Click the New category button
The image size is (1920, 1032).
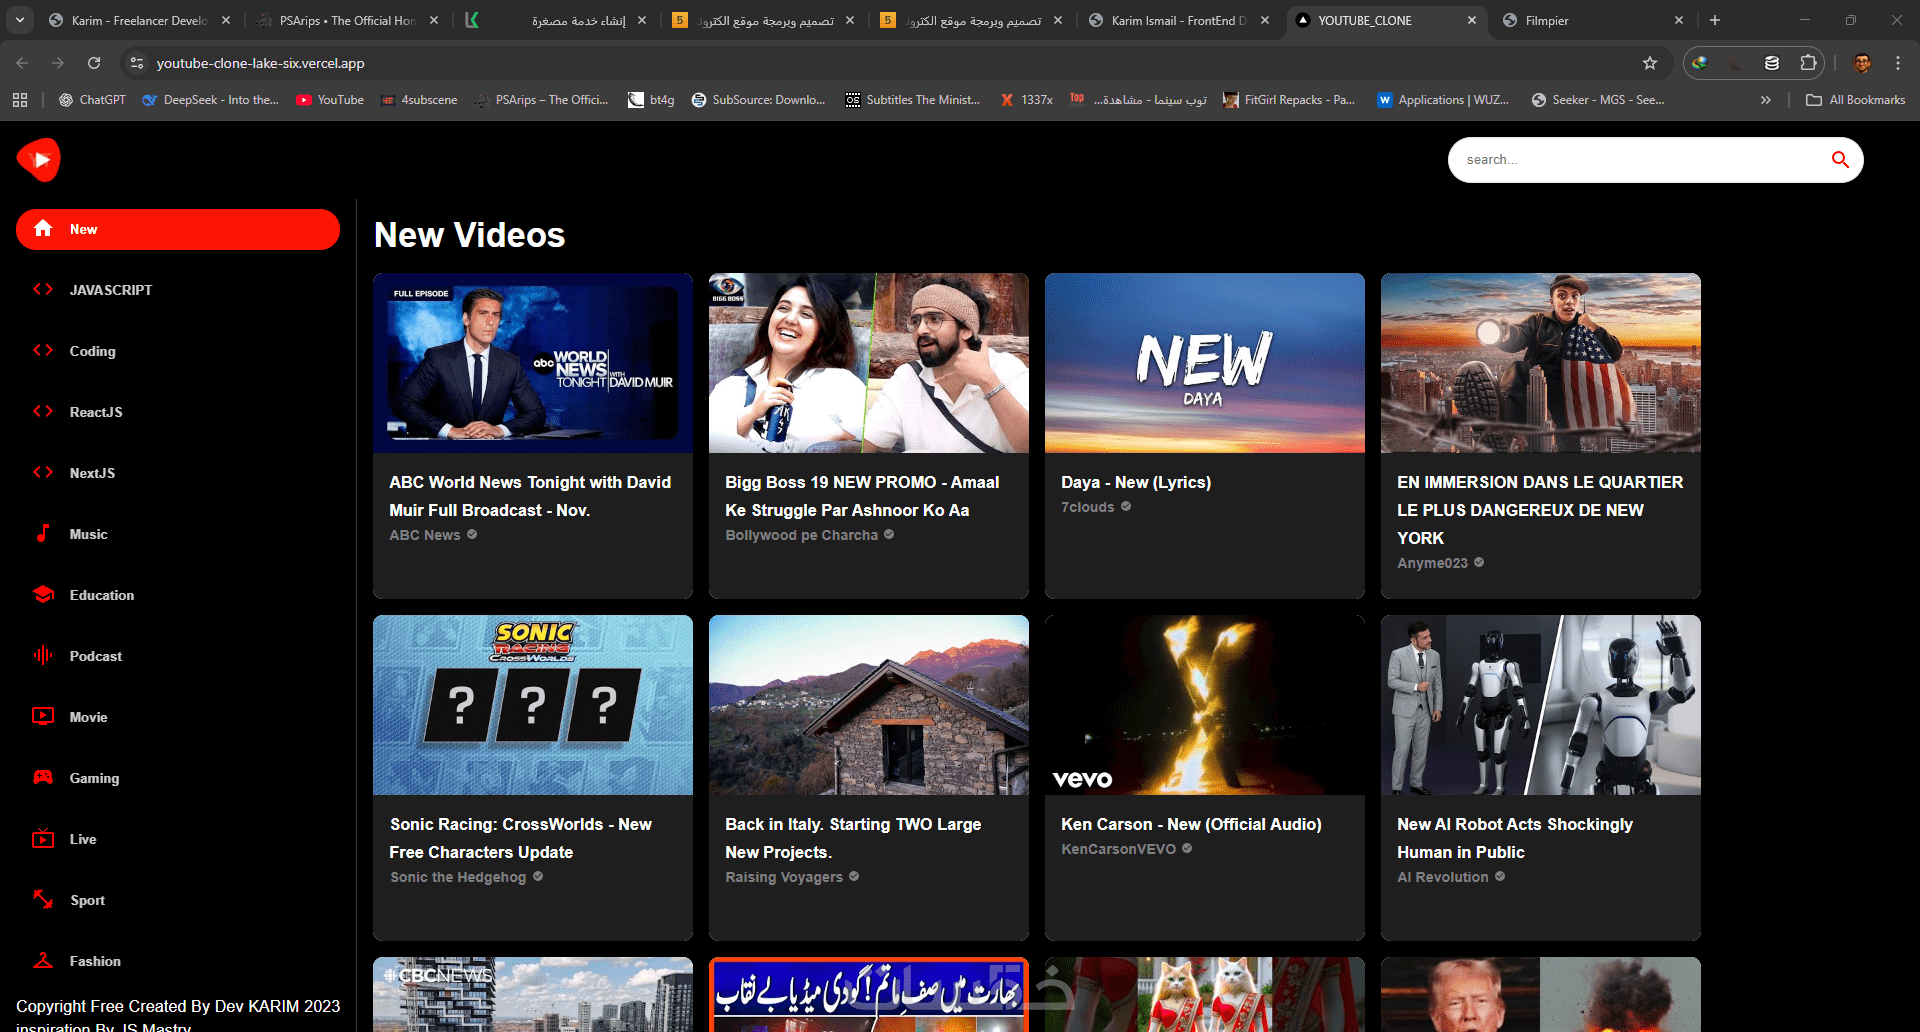click(x=178, y=229)
